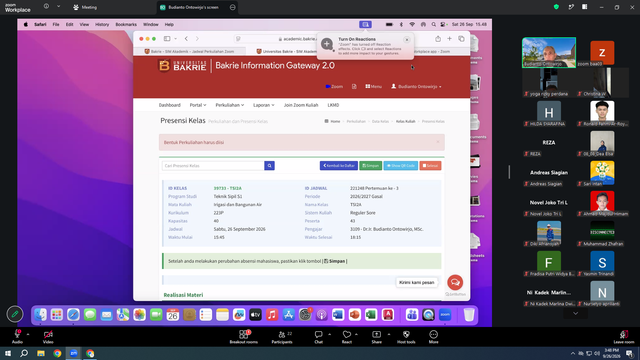Open Finder from the Mac dock
The width and height of the screenshot is (640, 360).
(40, 315)
